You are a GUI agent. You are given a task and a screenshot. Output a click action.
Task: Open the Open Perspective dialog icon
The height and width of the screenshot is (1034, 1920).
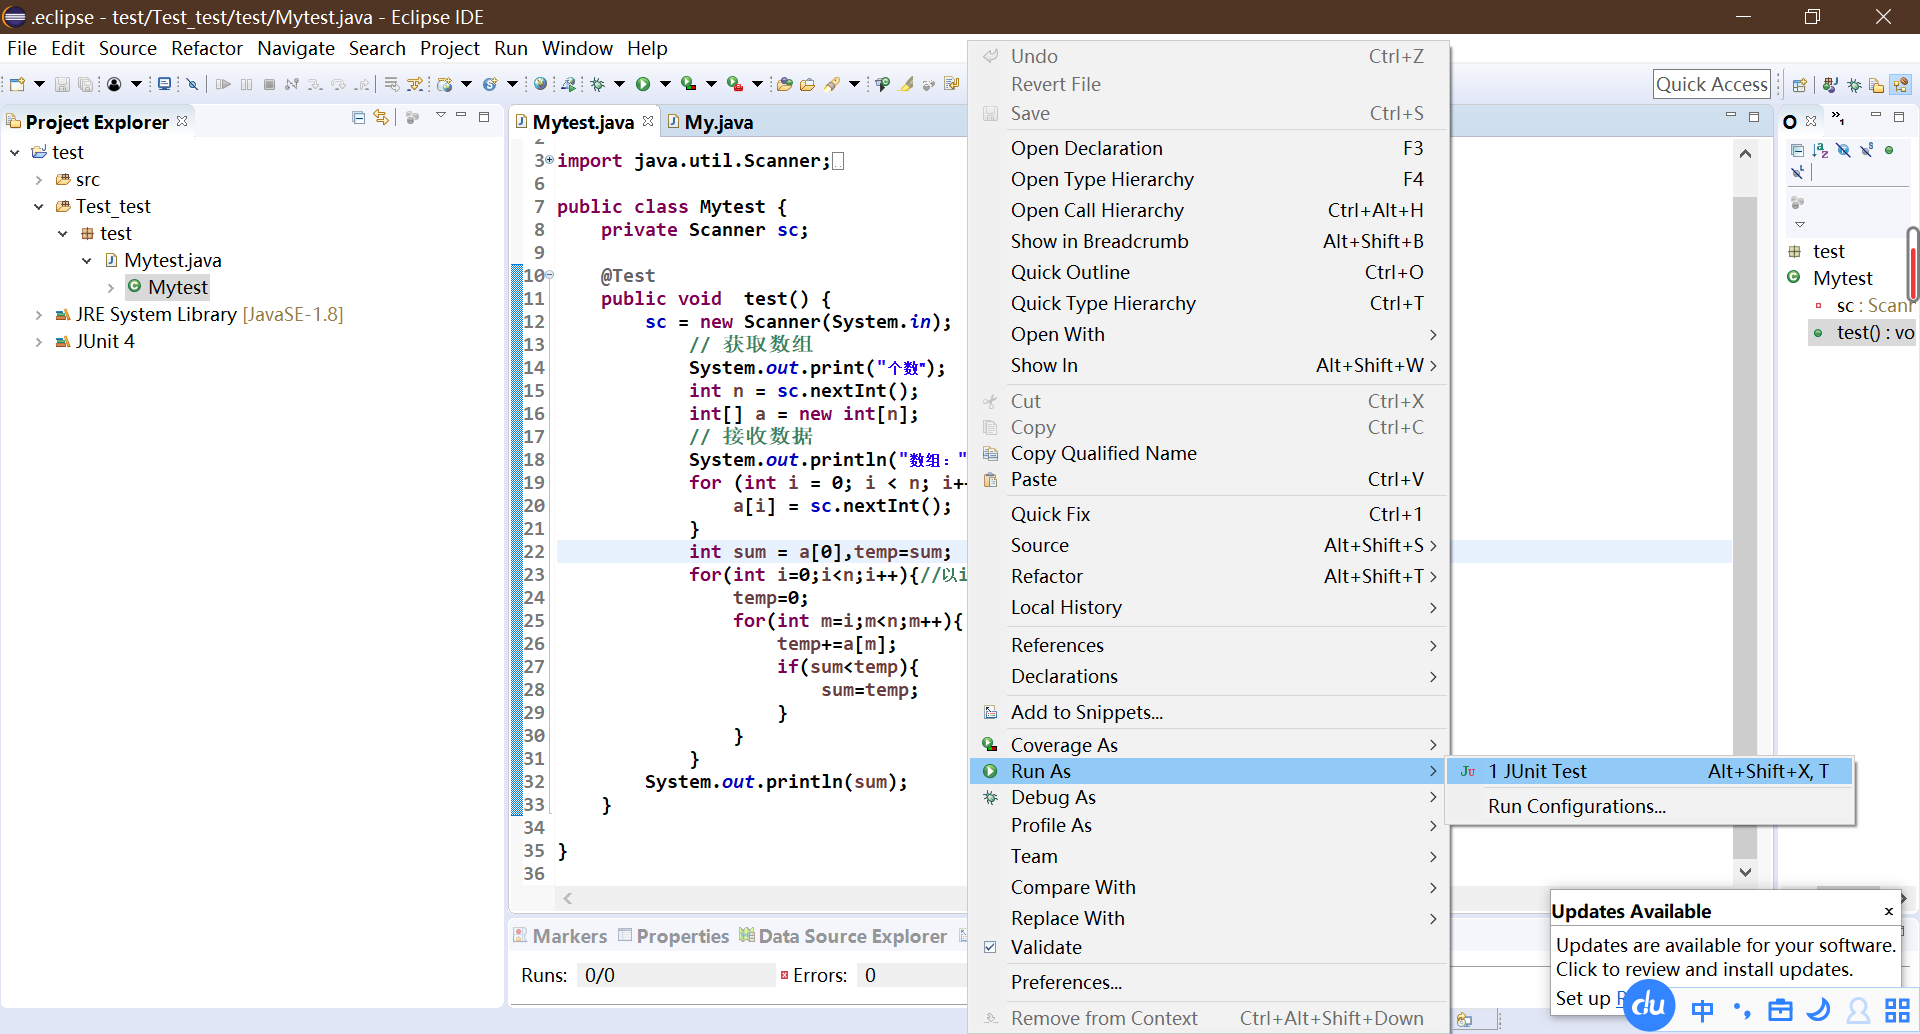click(x=1799, y=85)
